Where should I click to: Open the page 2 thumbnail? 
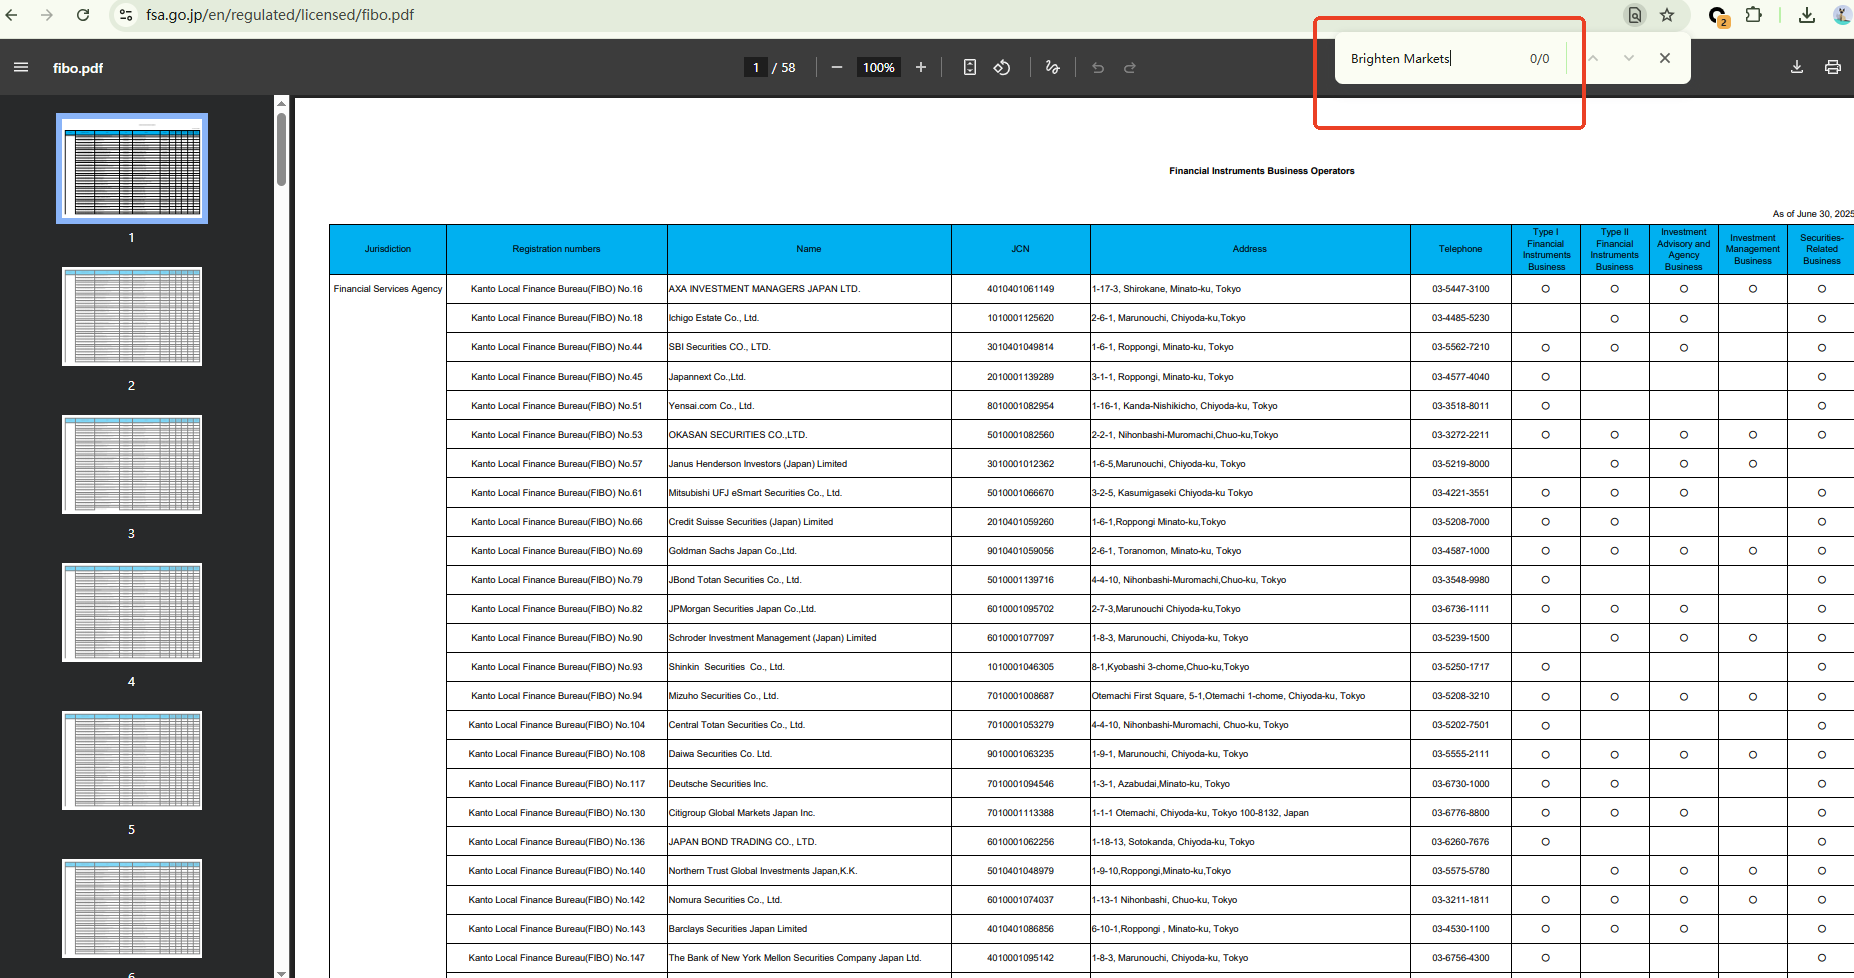point(132,316)
